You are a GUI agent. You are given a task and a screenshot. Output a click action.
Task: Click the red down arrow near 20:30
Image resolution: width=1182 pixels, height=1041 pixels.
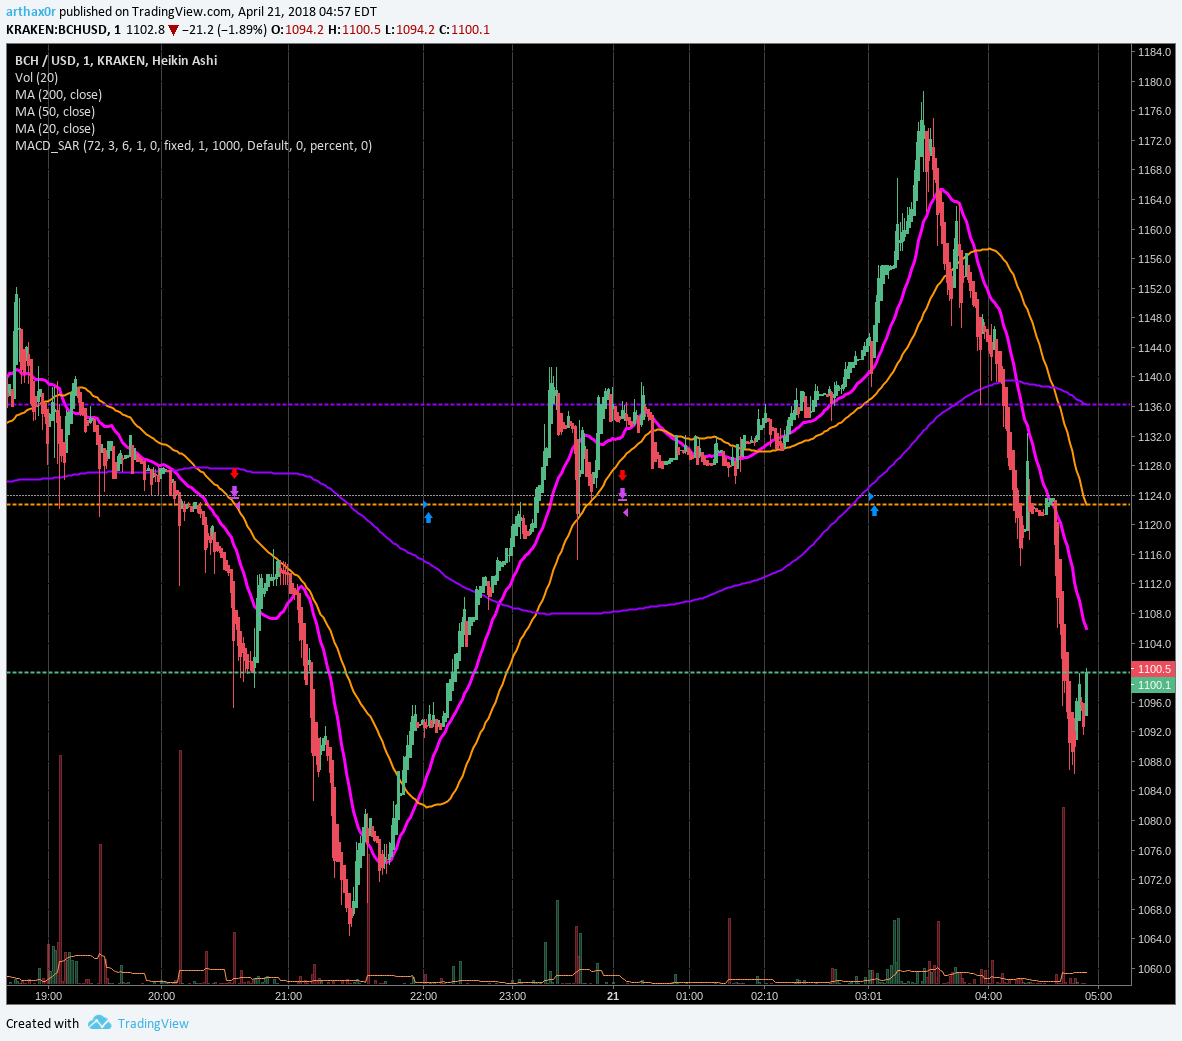coord(234,473)
